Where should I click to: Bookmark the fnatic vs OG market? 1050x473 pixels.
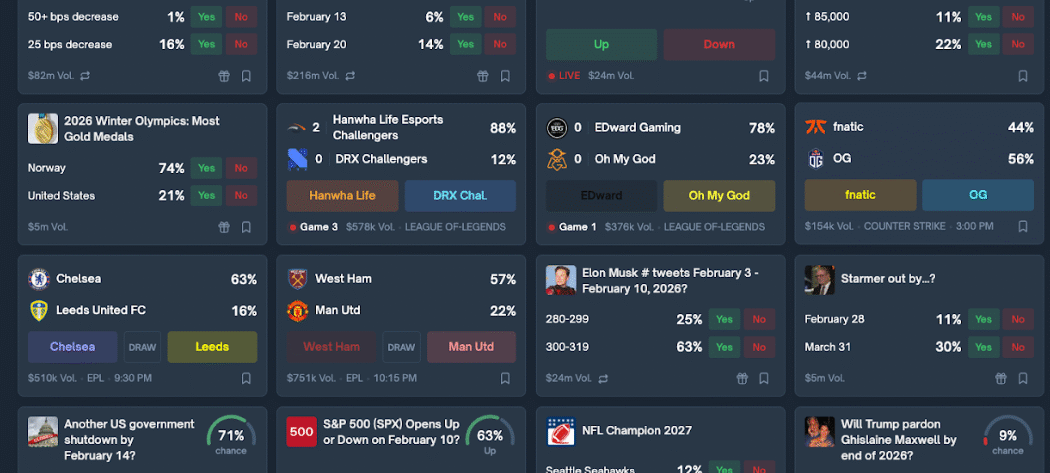click(x=1023, y=227)
